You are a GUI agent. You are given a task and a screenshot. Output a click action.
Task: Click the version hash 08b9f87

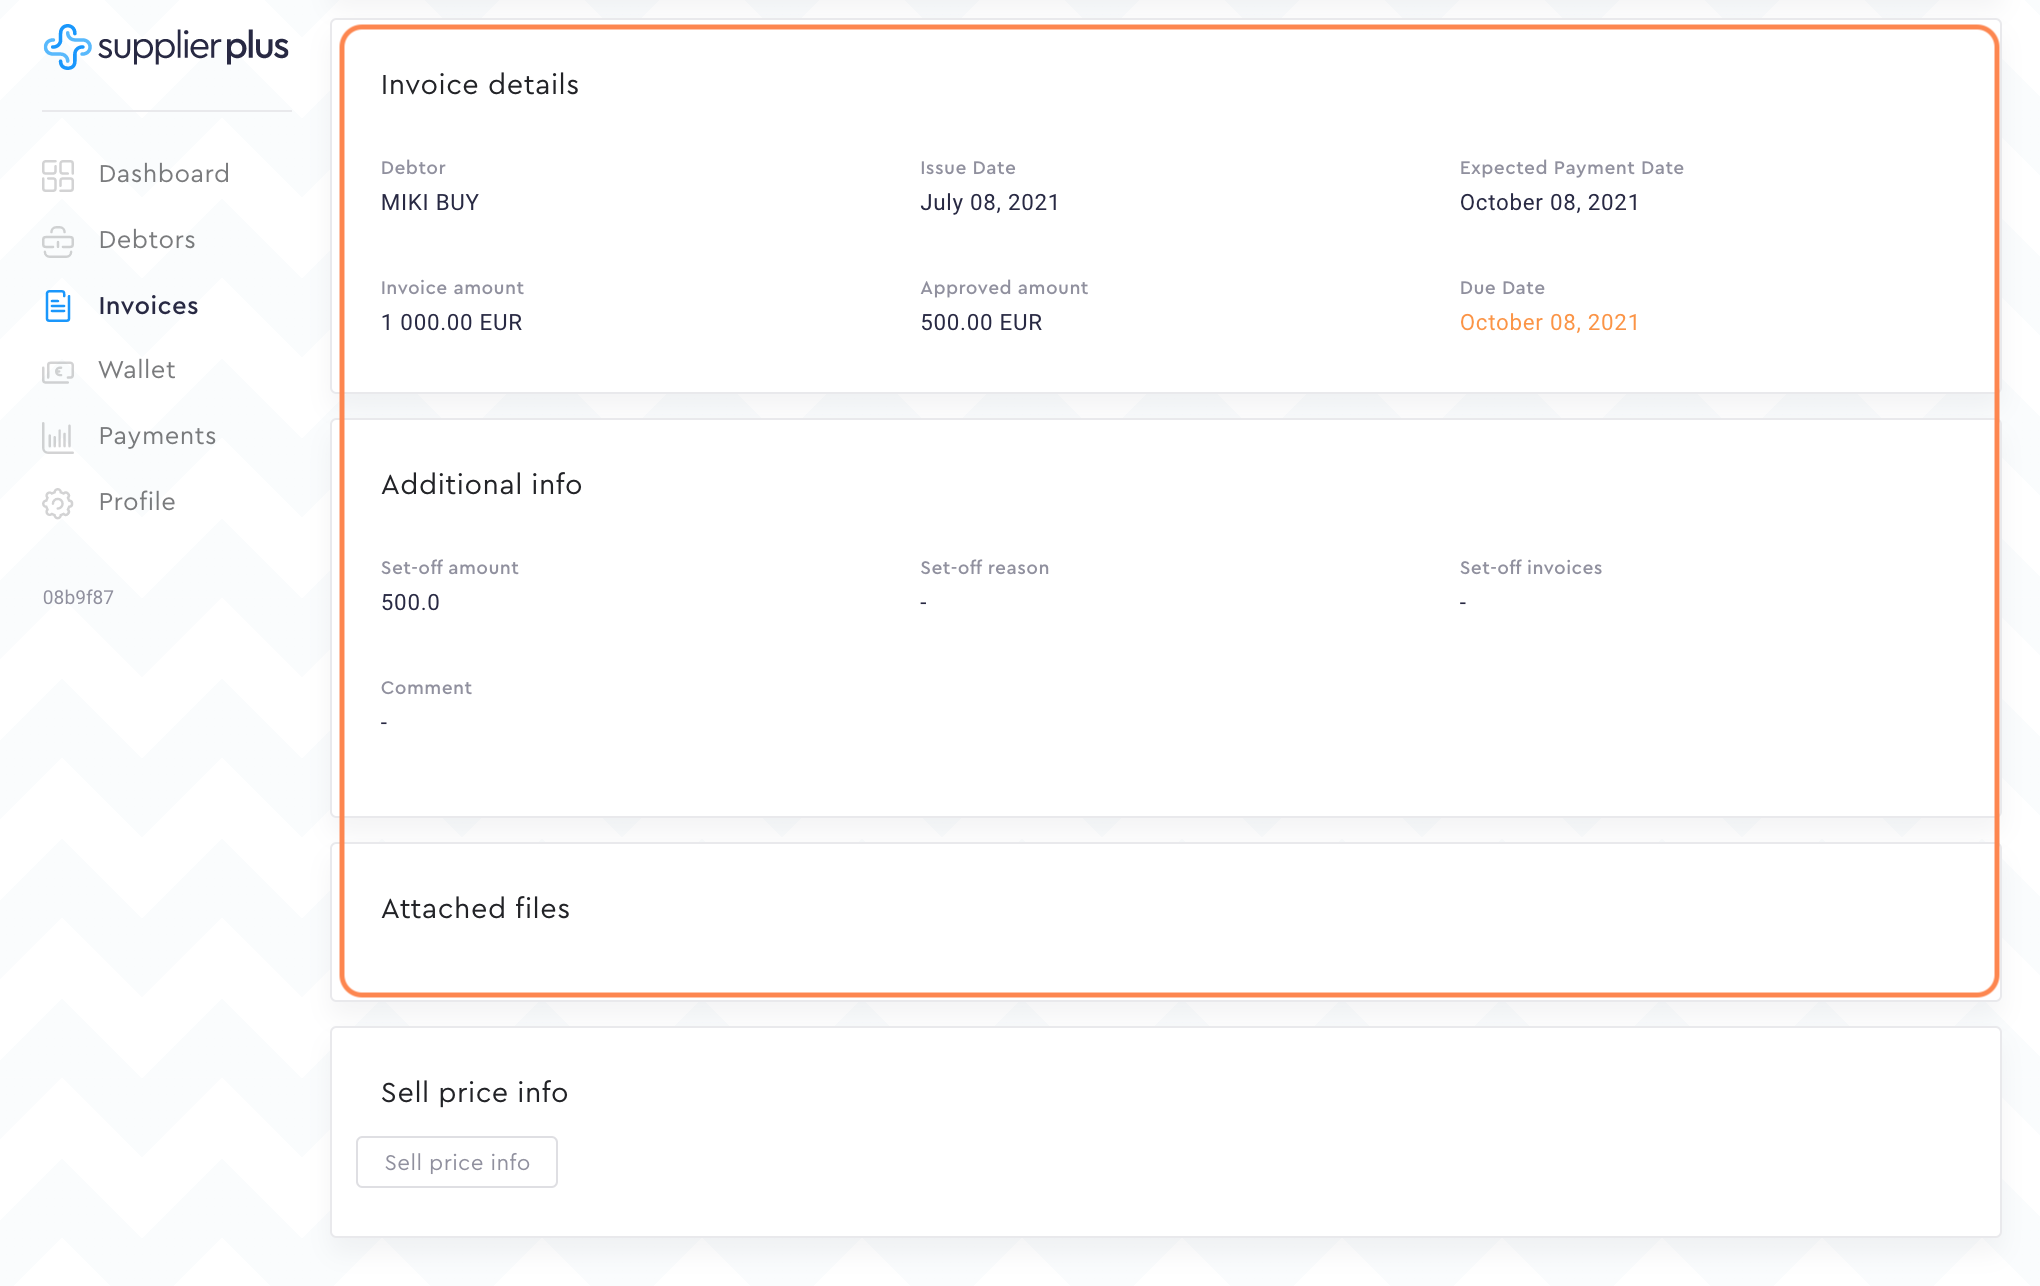pyautogui.click(x=78, y=597)
